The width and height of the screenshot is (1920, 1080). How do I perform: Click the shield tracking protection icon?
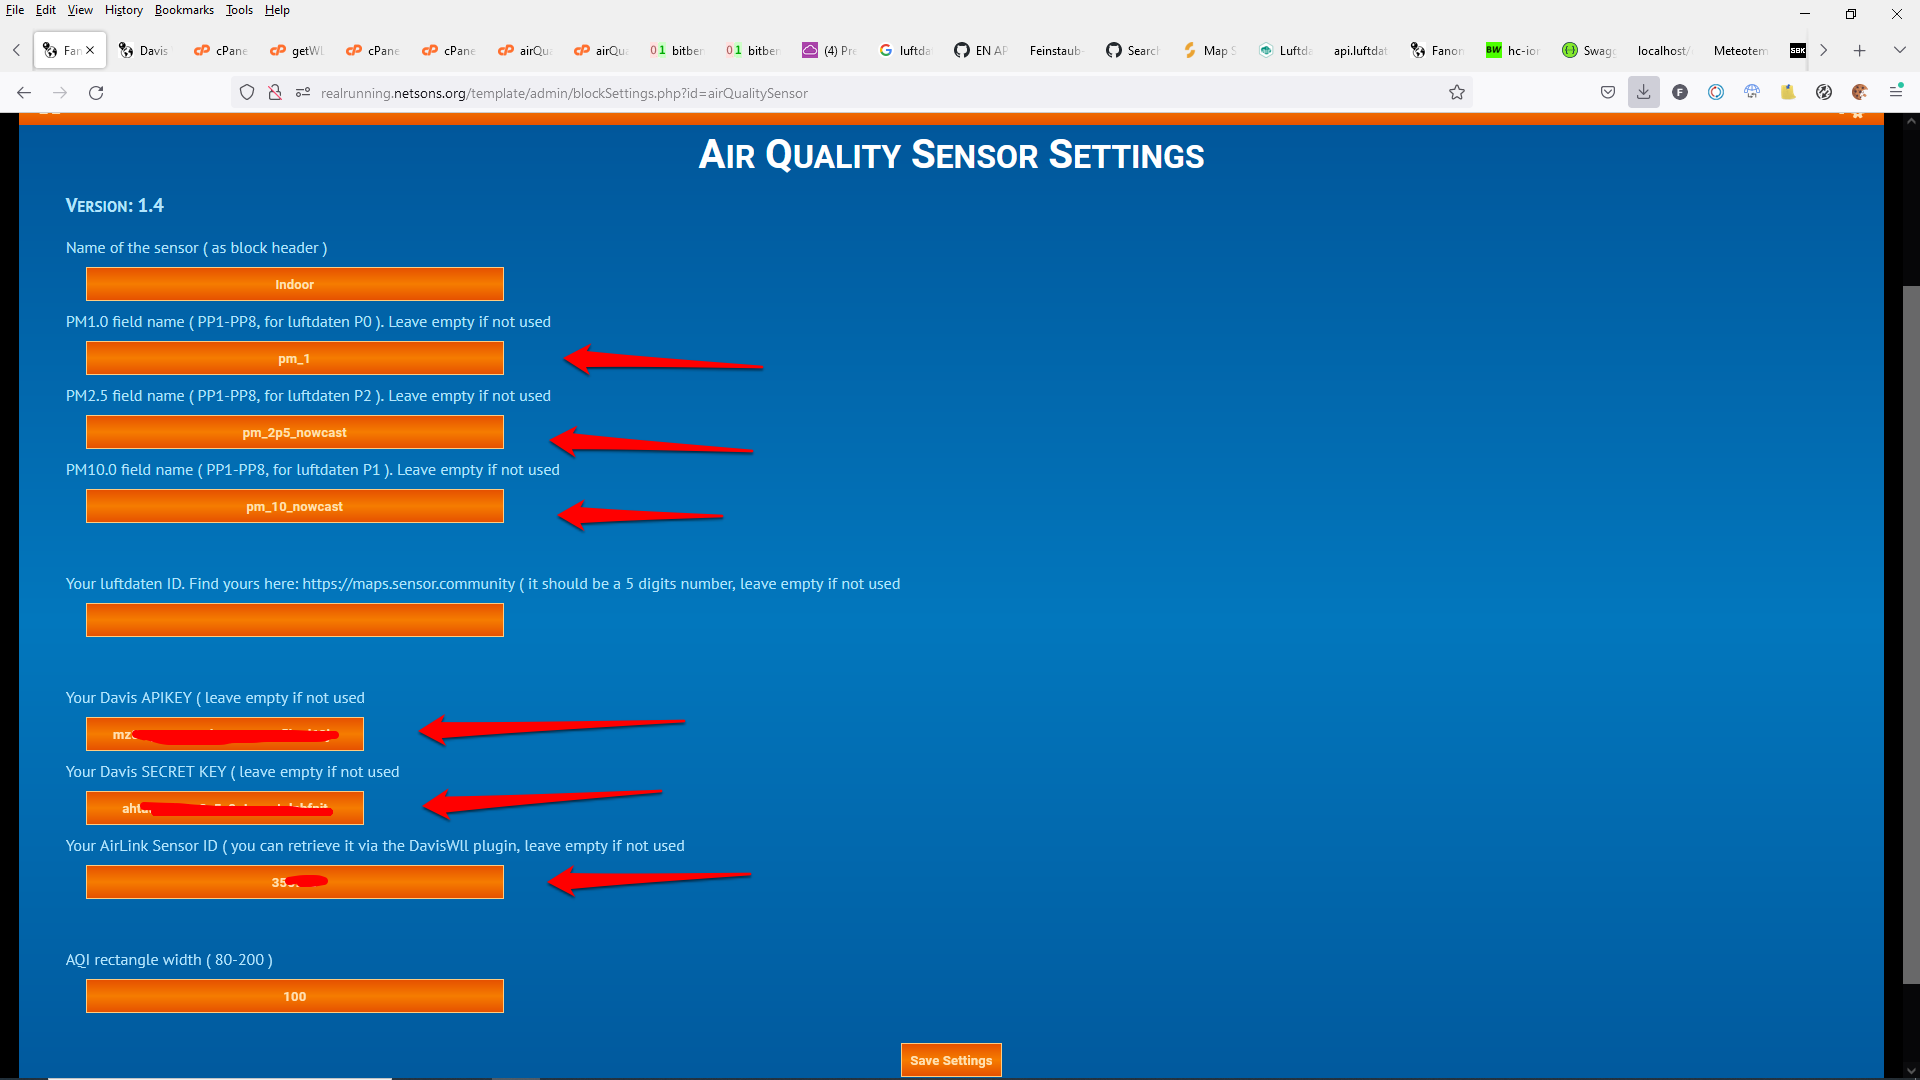(x=247, y=93)
